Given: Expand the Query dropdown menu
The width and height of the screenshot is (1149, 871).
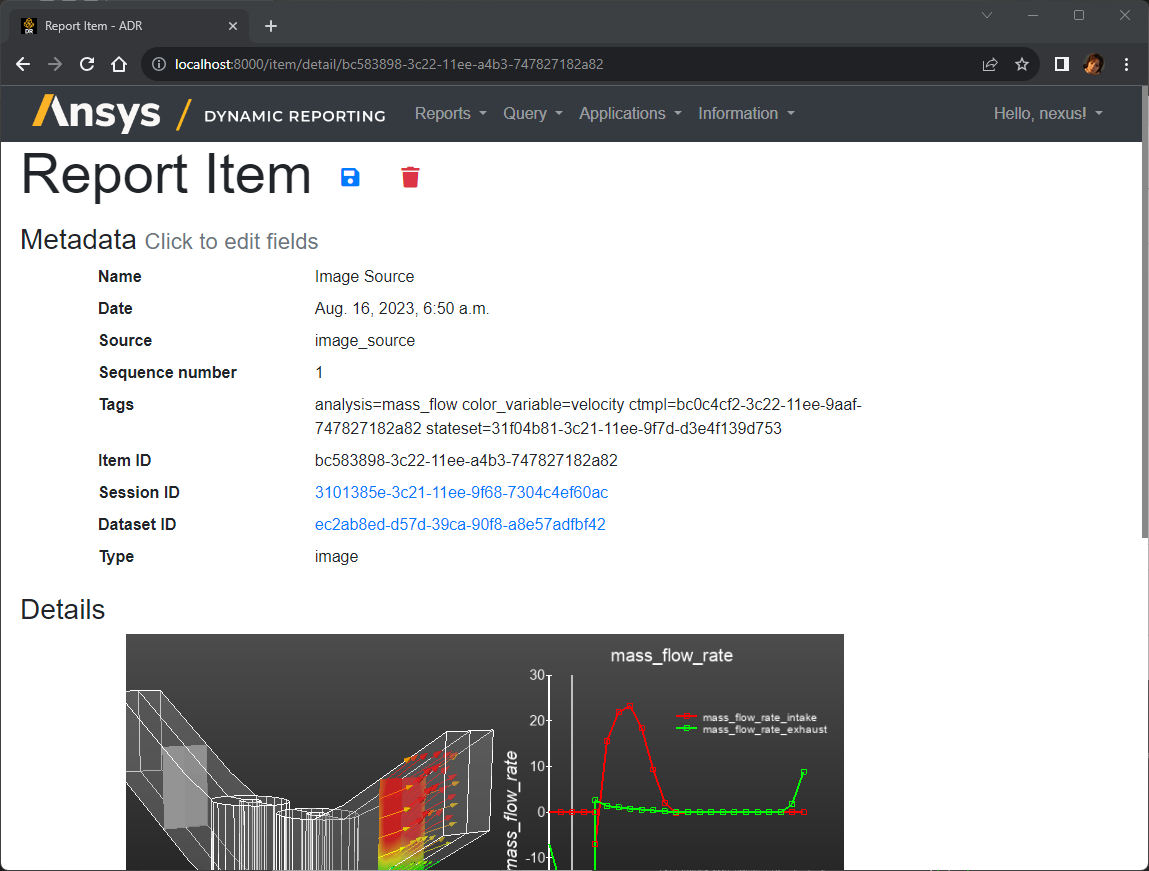Looking at the screenshot, I should pos(533,114).
